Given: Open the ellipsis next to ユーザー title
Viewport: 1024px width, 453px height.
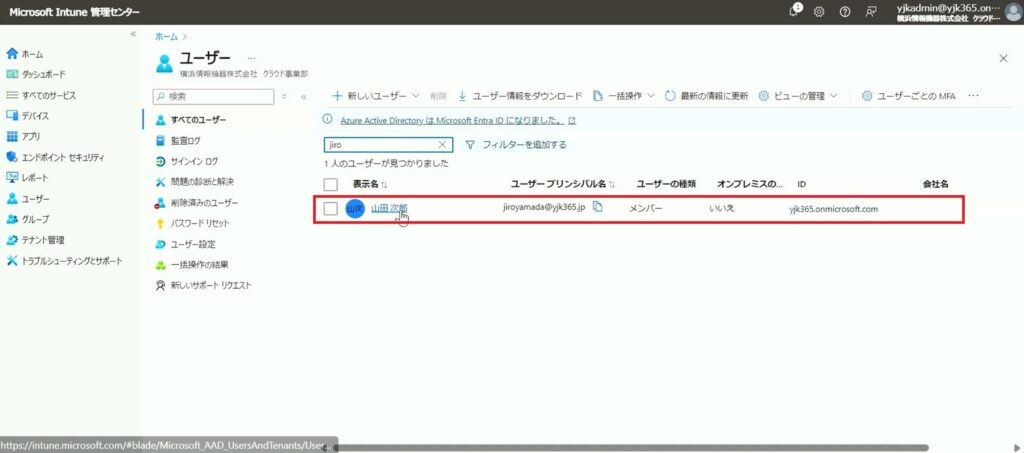Looking at the screenshot, I should (x=251, y=59).
